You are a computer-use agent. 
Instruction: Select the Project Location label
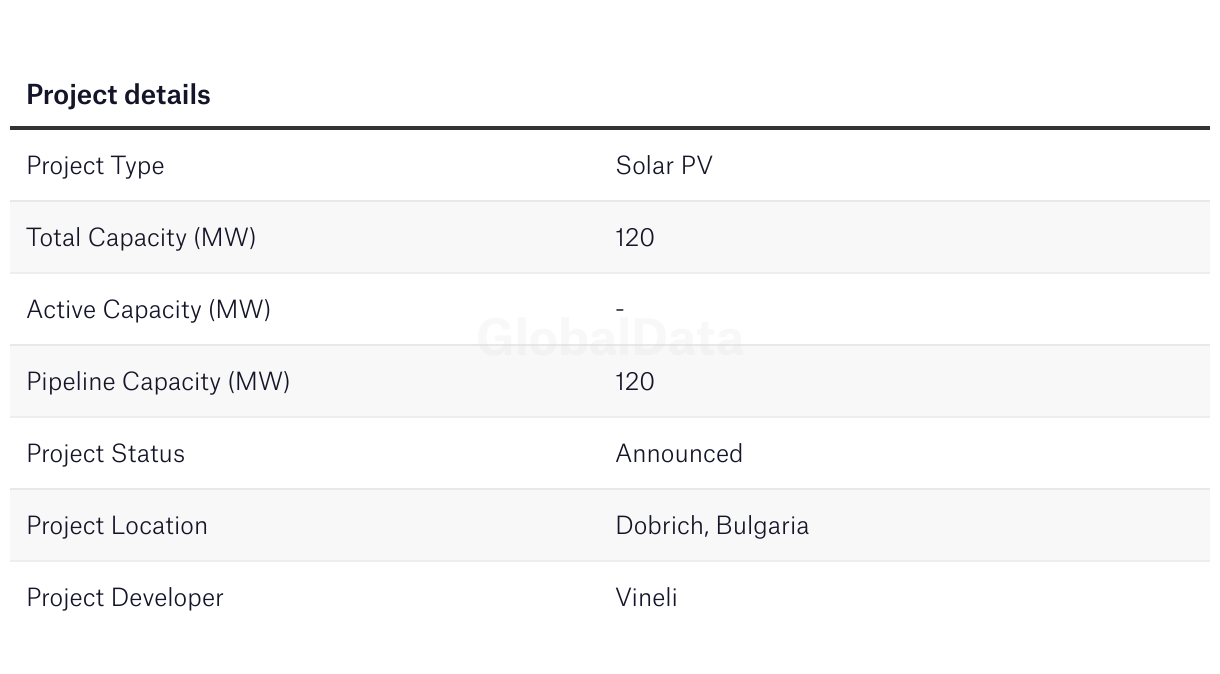117,526
